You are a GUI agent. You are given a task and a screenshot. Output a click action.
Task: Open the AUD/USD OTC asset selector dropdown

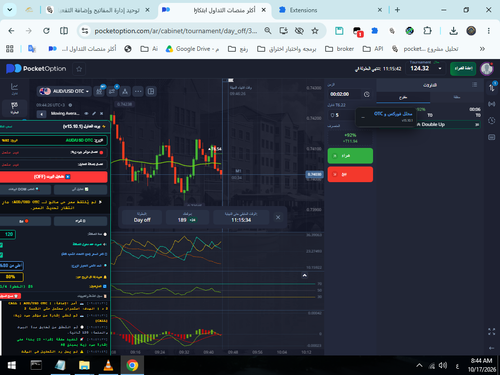click(64, 91)
